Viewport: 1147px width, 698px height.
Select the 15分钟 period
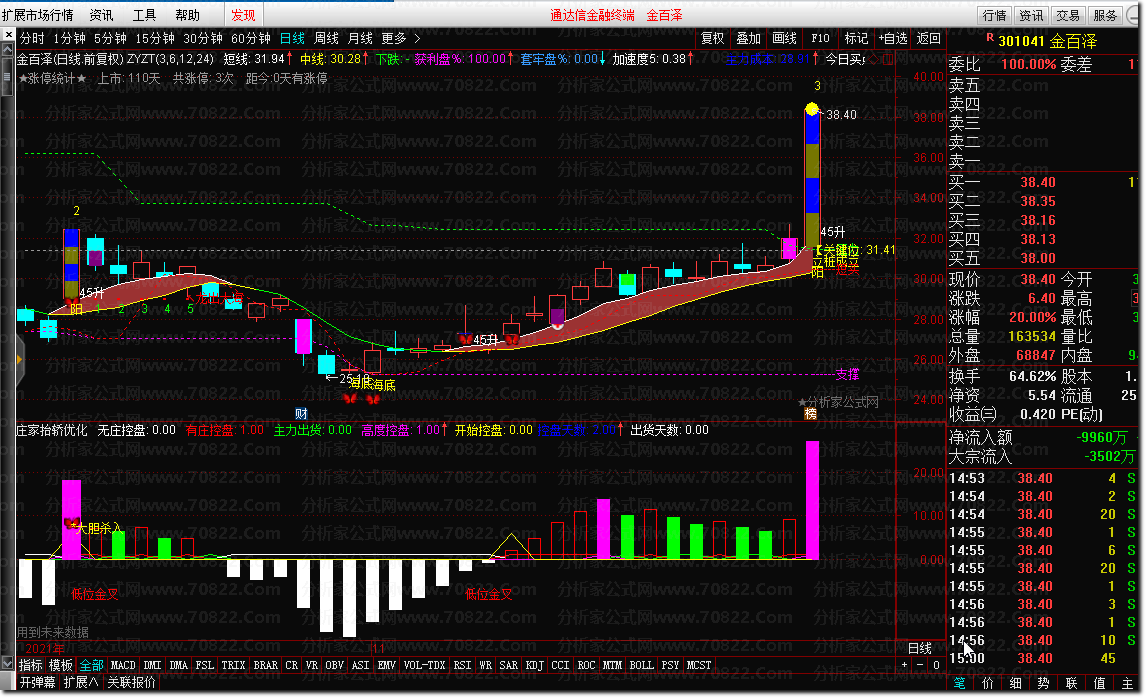point(155,38)
